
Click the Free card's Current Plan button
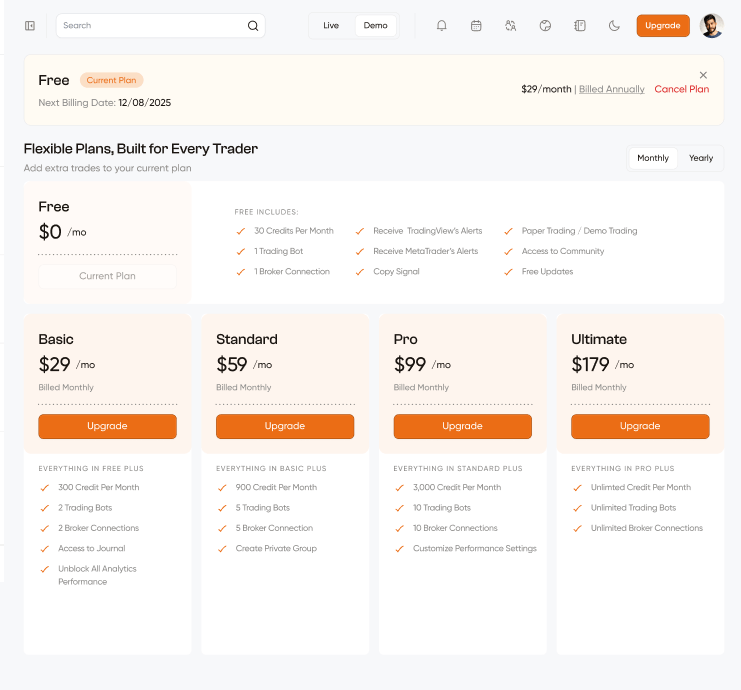click(x=107, y=276)
